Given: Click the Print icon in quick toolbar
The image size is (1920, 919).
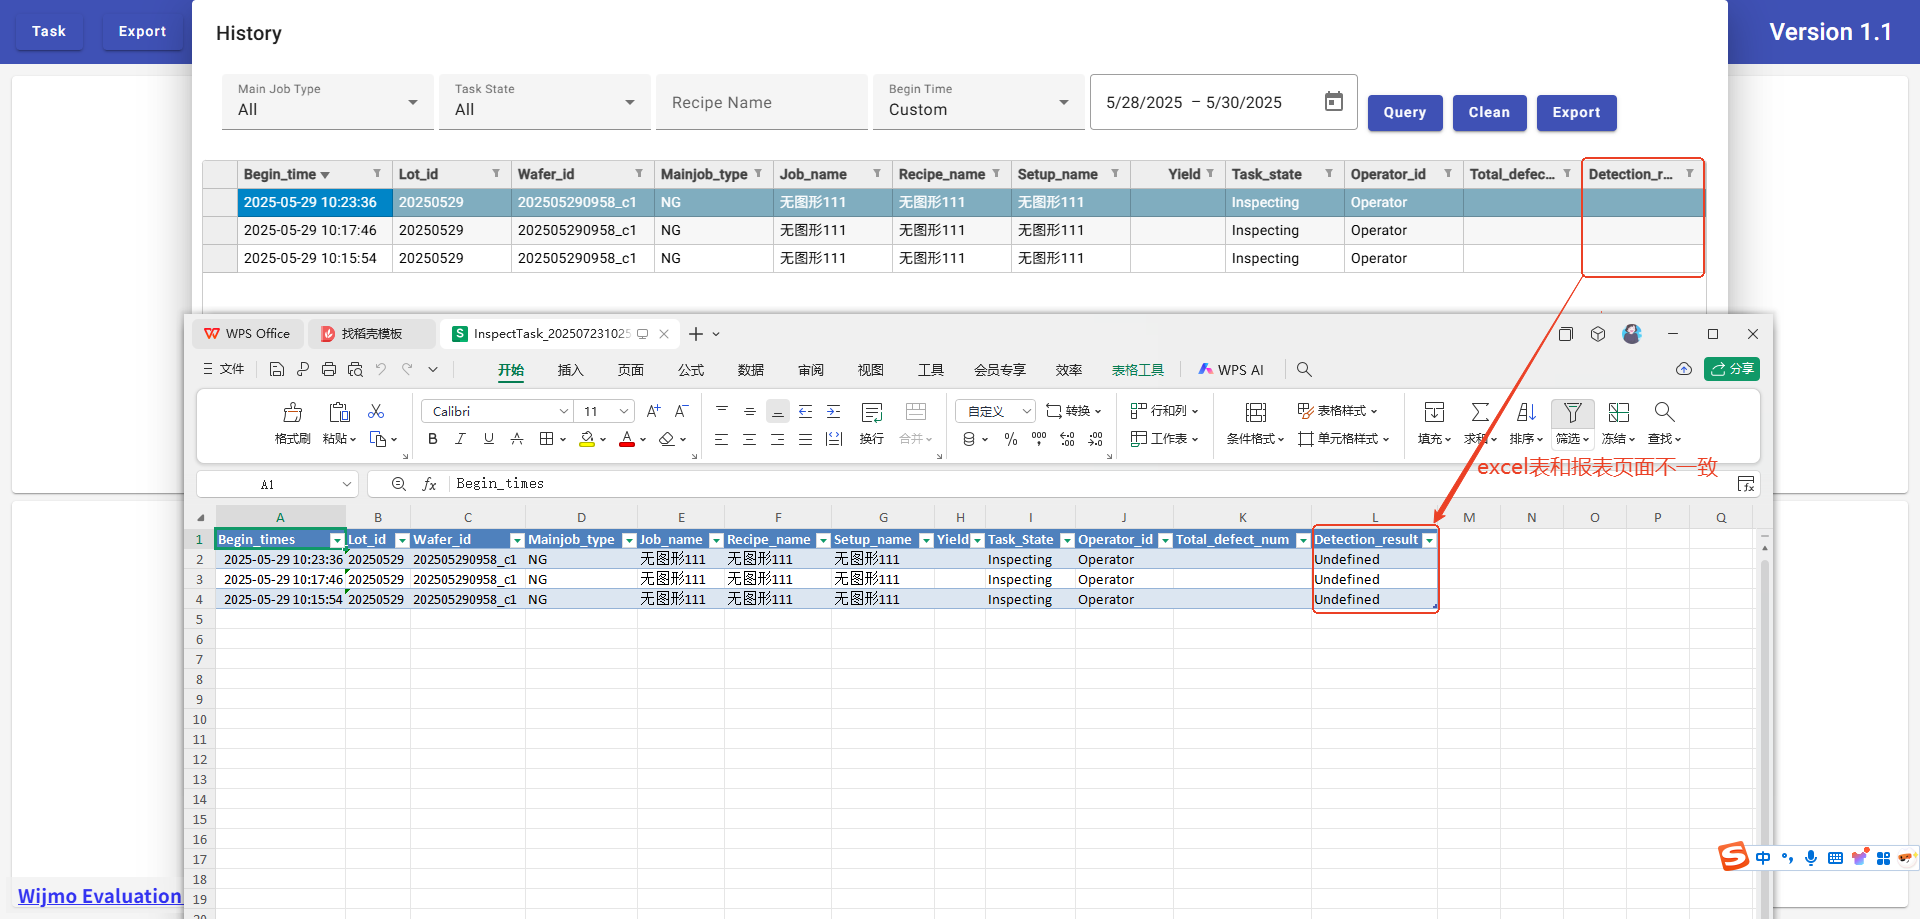Looking at the screenshot, I should (329, 369).
